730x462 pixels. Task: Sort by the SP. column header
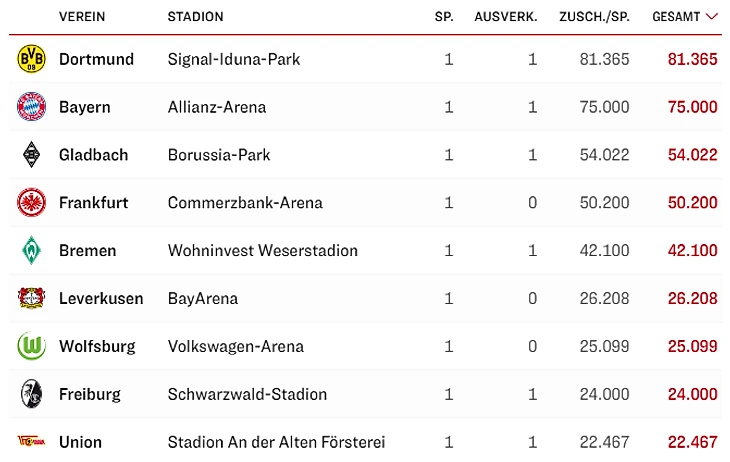(x=444, y=17)
